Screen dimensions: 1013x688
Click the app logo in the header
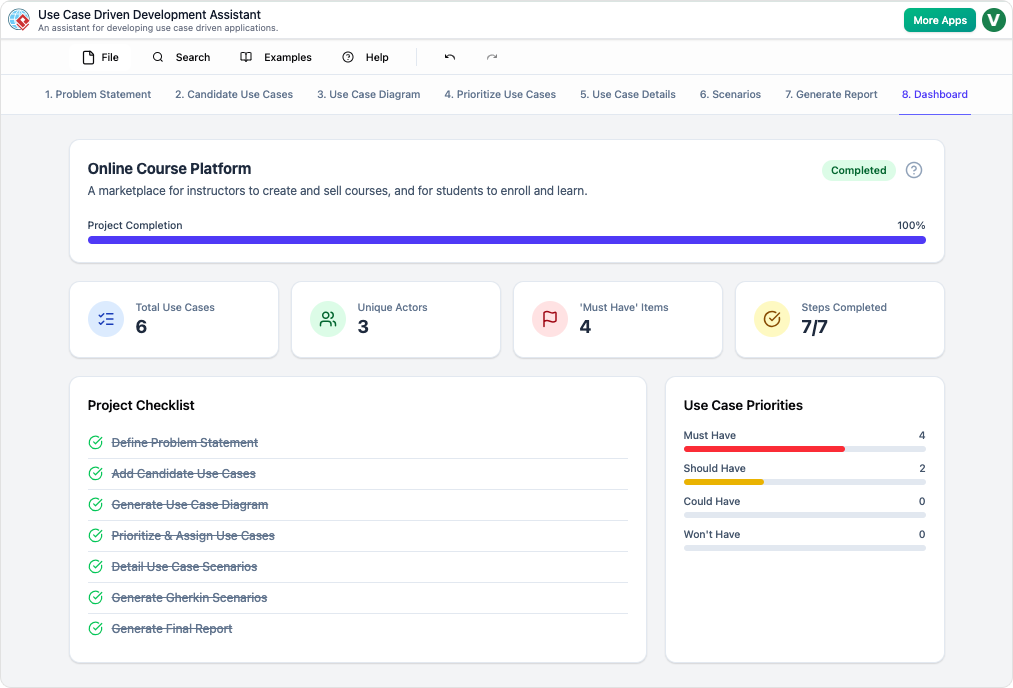[x=19, y=20]
